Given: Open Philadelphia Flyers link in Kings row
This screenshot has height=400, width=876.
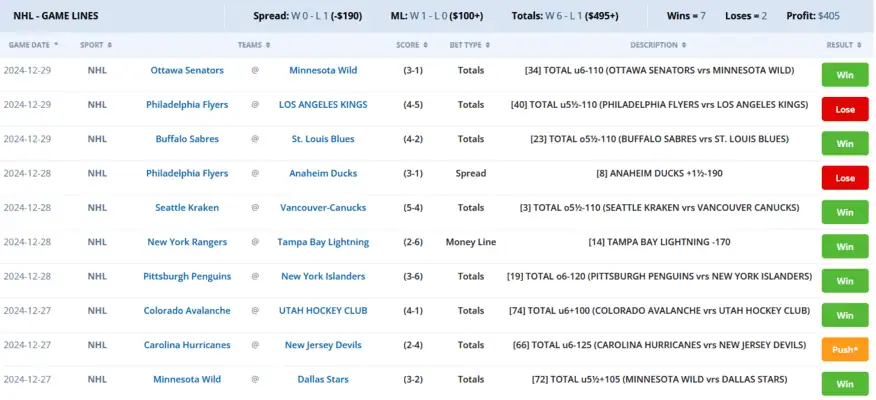Looking at the screenshot, I should click(x=187, y=104).
